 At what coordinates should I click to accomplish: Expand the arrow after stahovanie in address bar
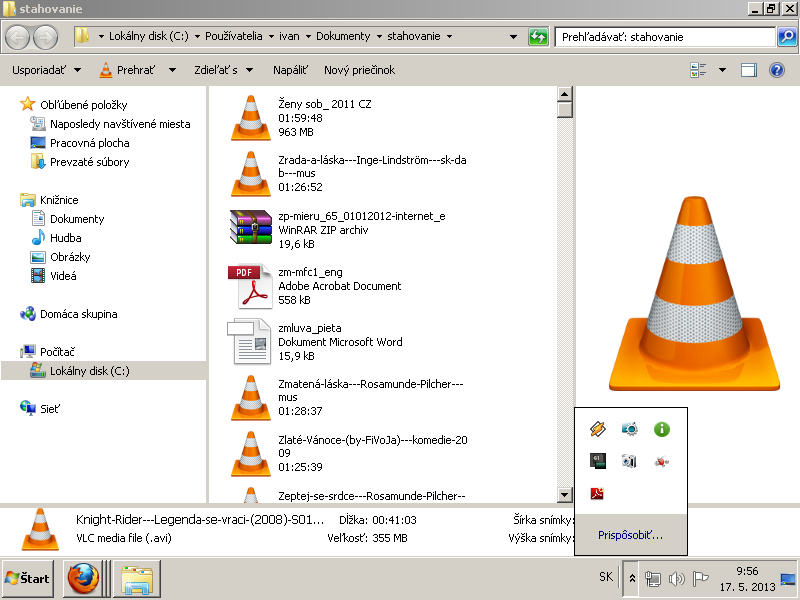tap(449, 36)
